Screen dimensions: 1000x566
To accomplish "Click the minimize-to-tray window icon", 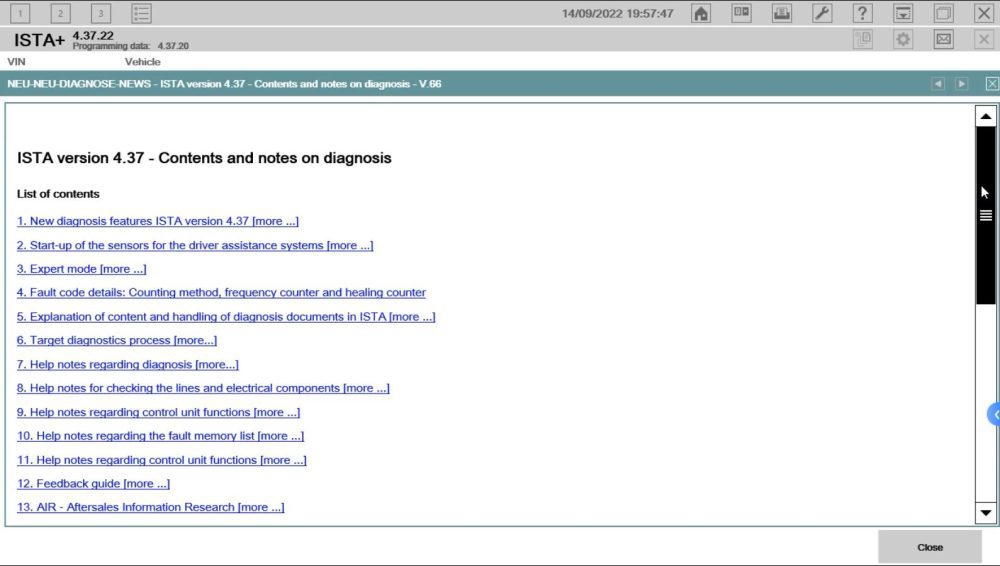I will point(903,13).
